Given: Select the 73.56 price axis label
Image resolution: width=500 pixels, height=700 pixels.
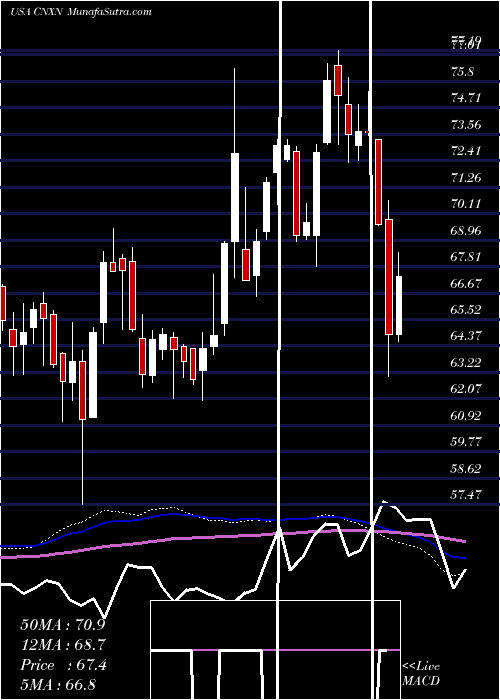Looking at the screenshot, I should point(466,125).
